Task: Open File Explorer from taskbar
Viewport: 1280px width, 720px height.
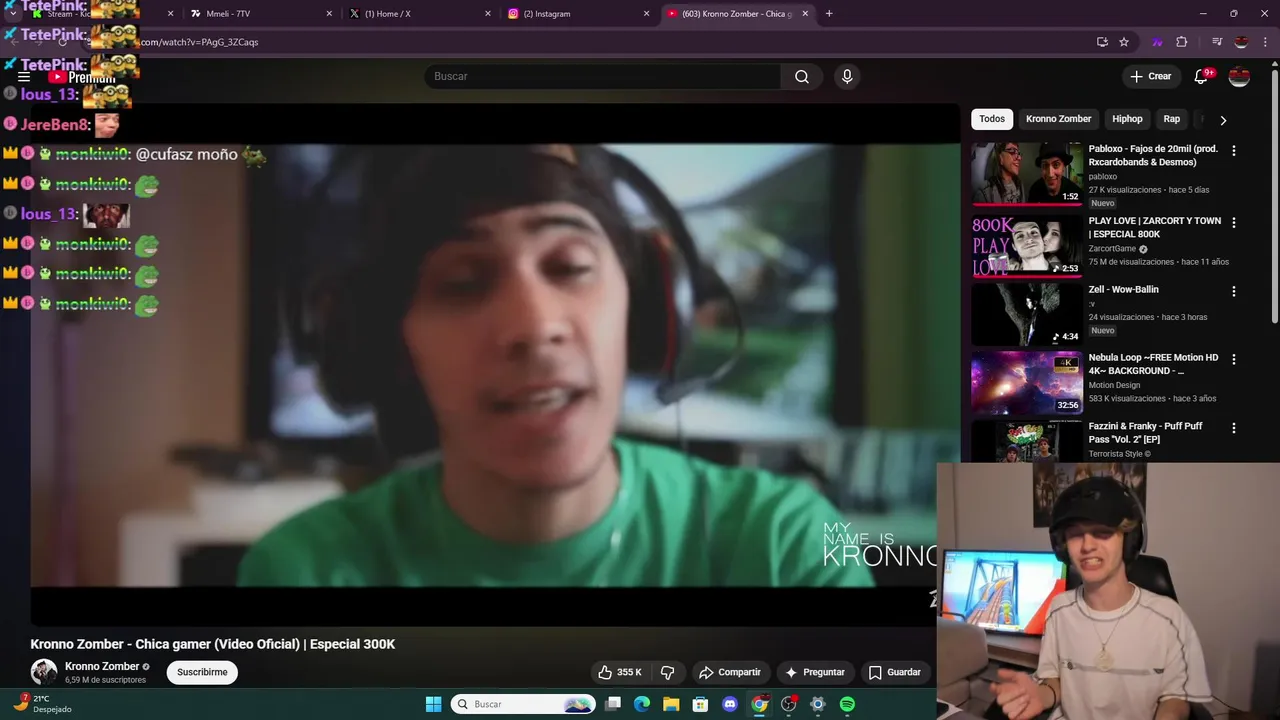Action: click(x=671, y=704)
